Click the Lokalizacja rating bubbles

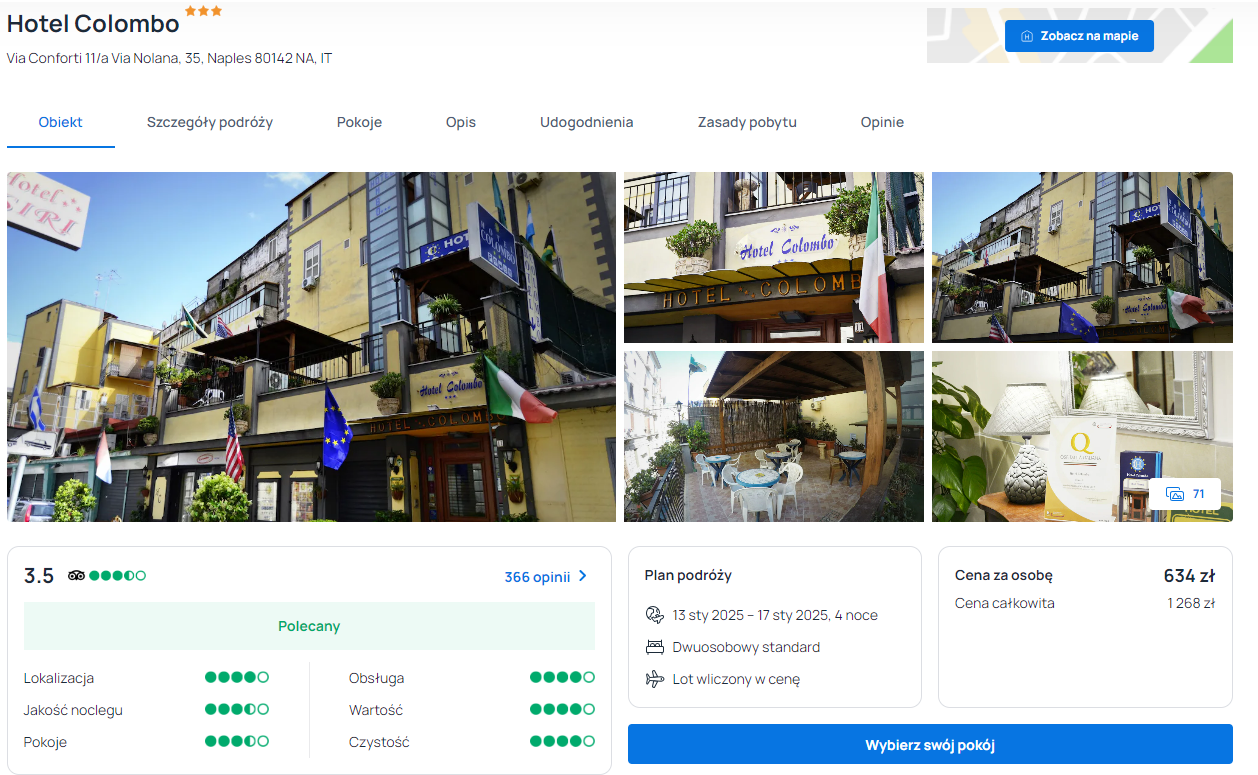(x=237, y=677)
